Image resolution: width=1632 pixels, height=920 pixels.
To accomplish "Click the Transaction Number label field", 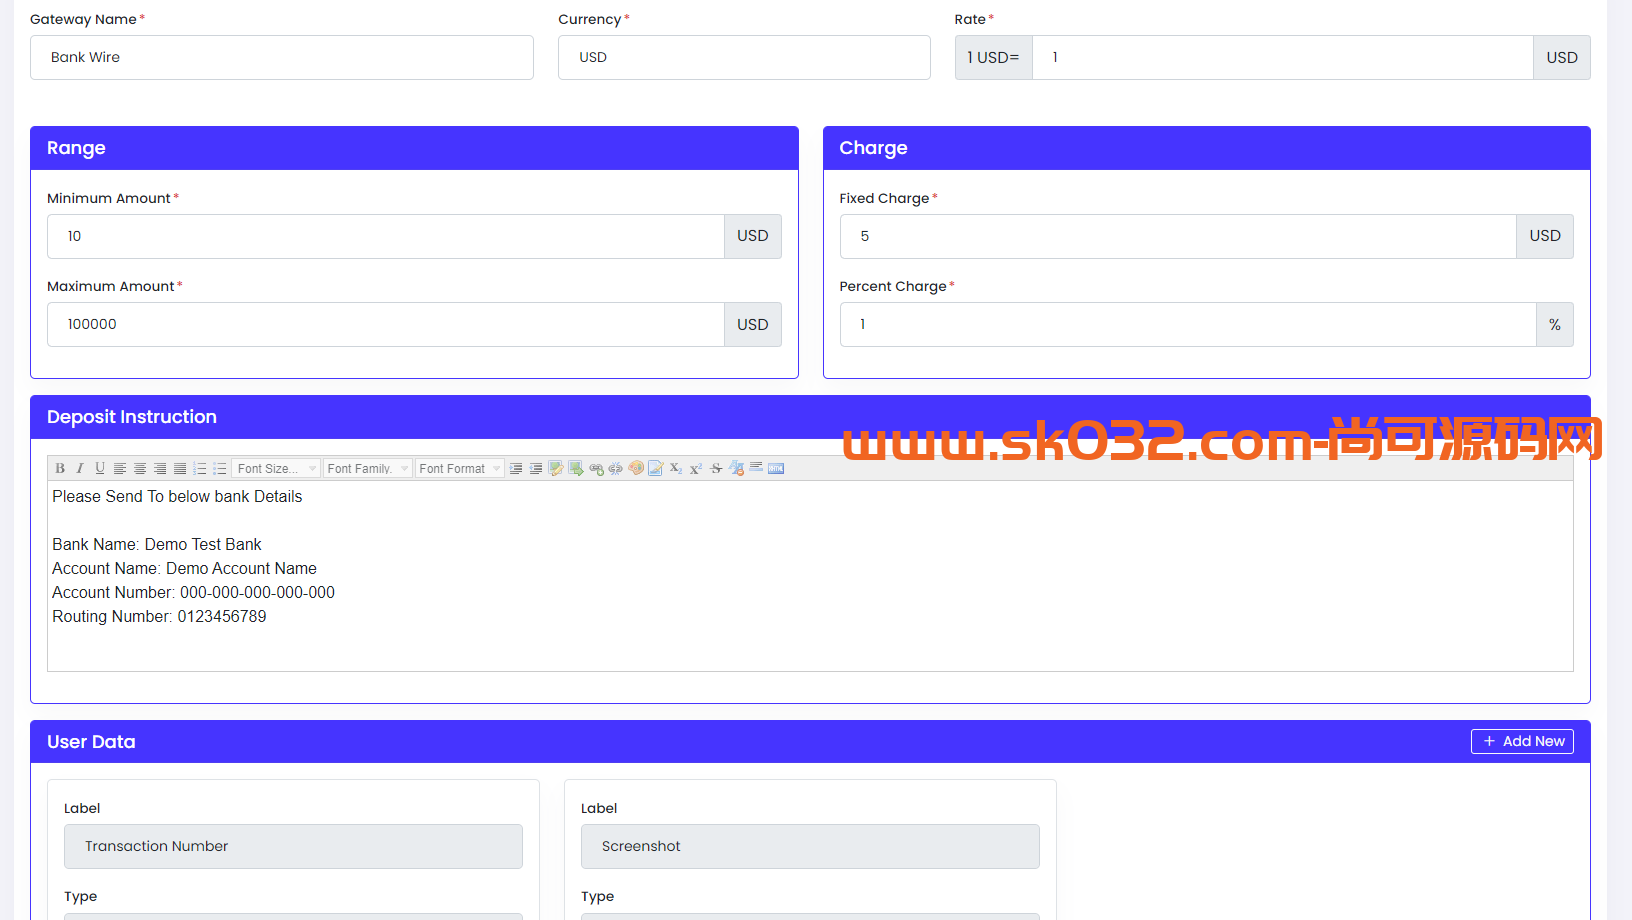I will pyautogui.click(x=293, y=846).
